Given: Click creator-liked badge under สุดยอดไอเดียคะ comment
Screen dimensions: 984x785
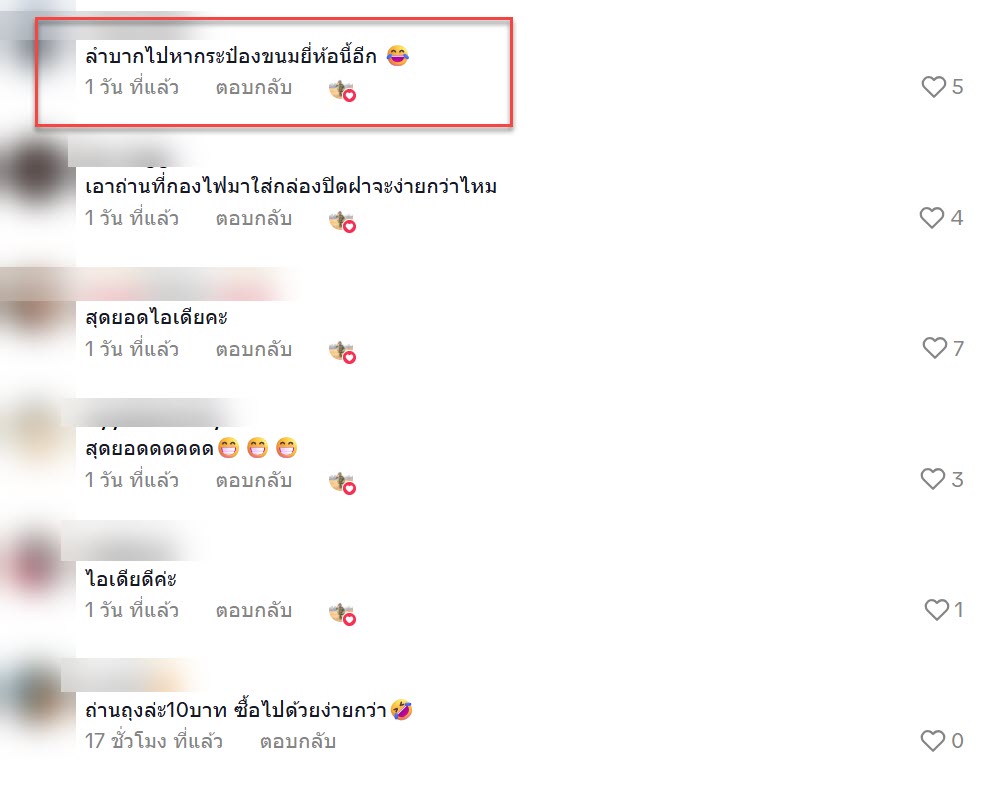Looking at the screenshot, I should pyautogui.click(x=342, y=353).
